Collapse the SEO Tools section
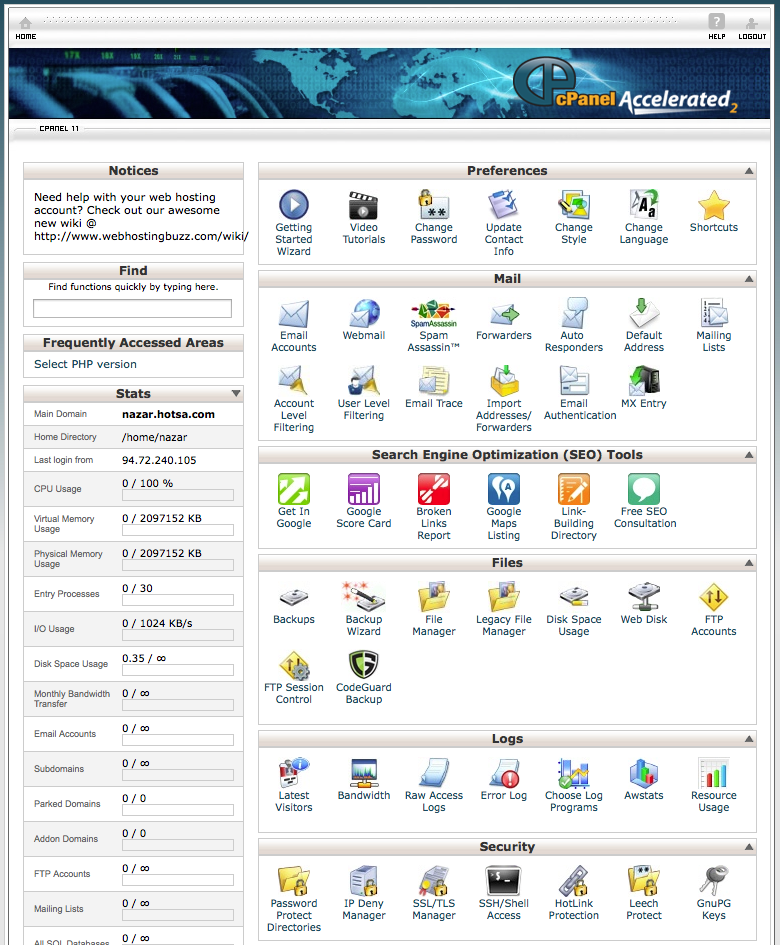The height and width of the screenshot is (945, 780). click(749, 455)
